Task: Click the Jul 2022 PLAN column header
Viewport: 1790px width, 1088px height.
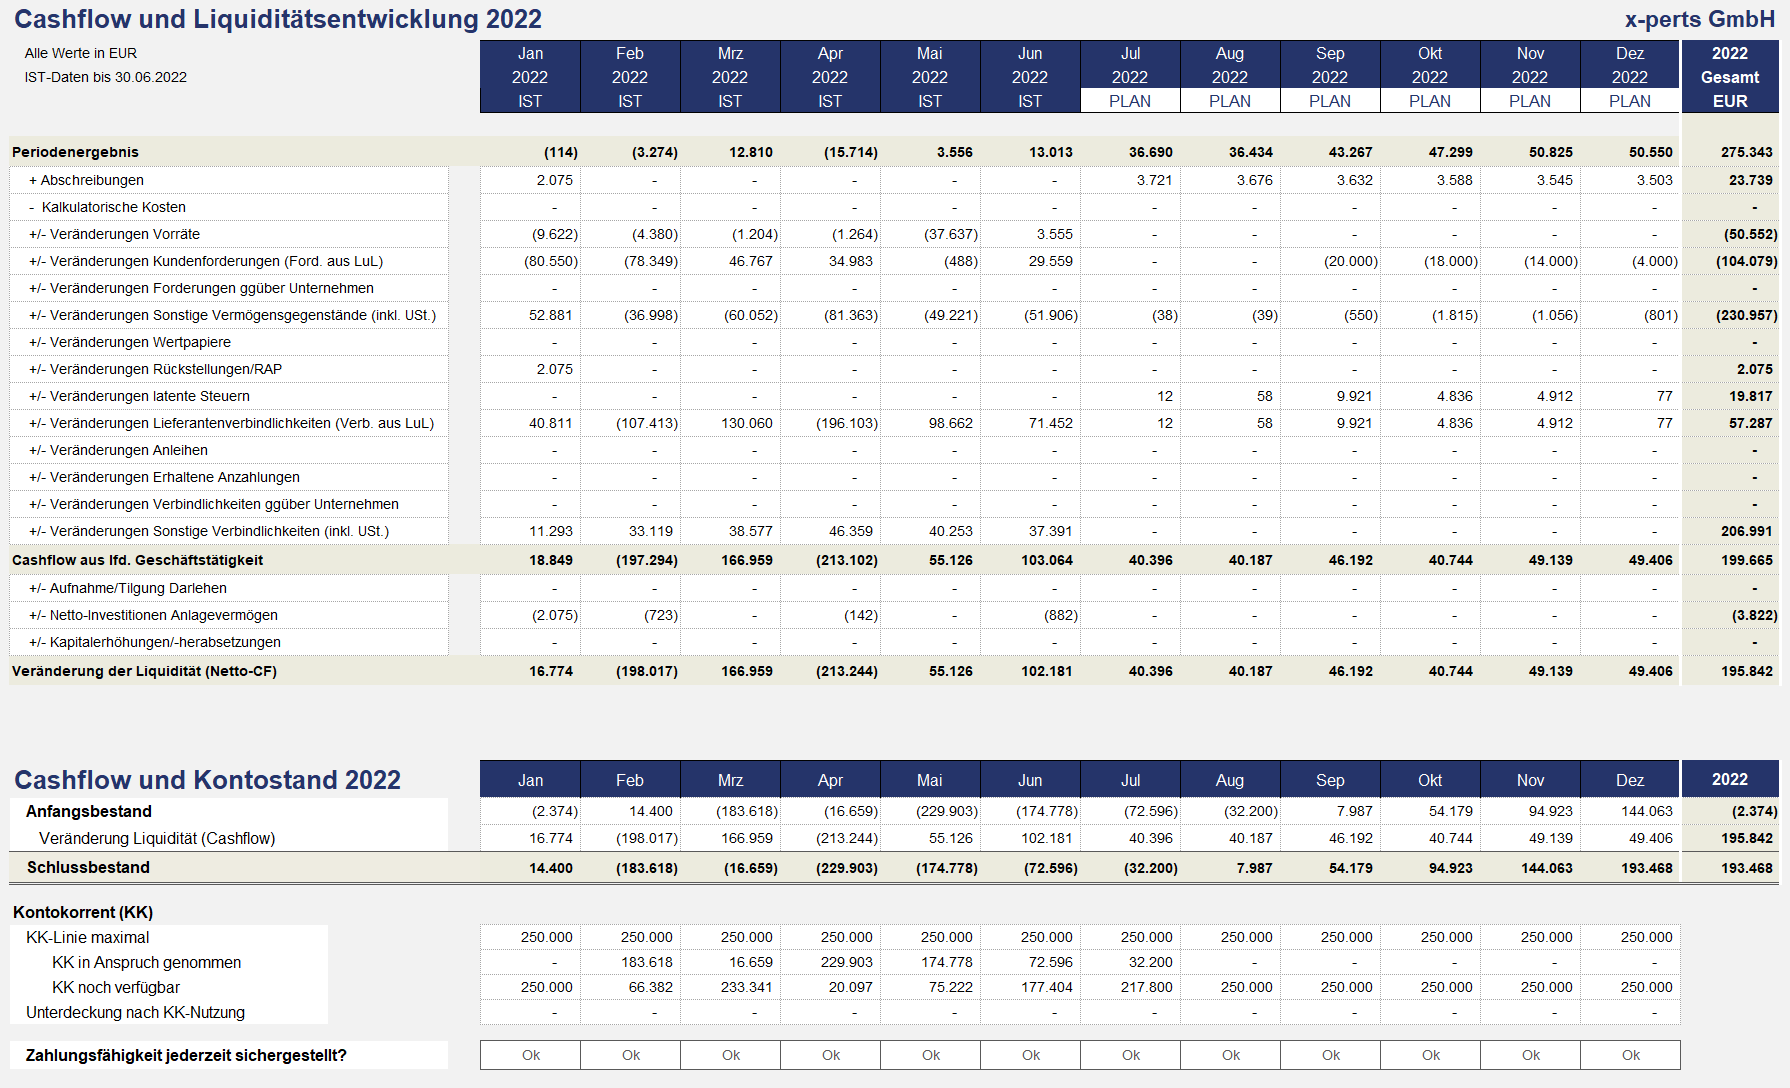Action: pyautogui.click(x=1130, y=77)
